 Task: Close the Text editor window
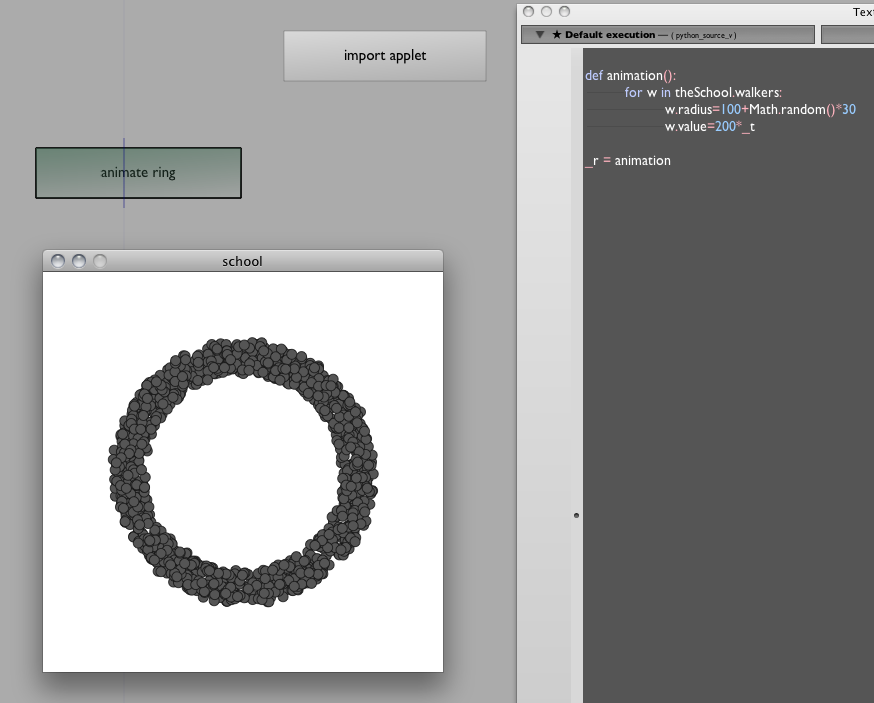(x=527, y=11)
